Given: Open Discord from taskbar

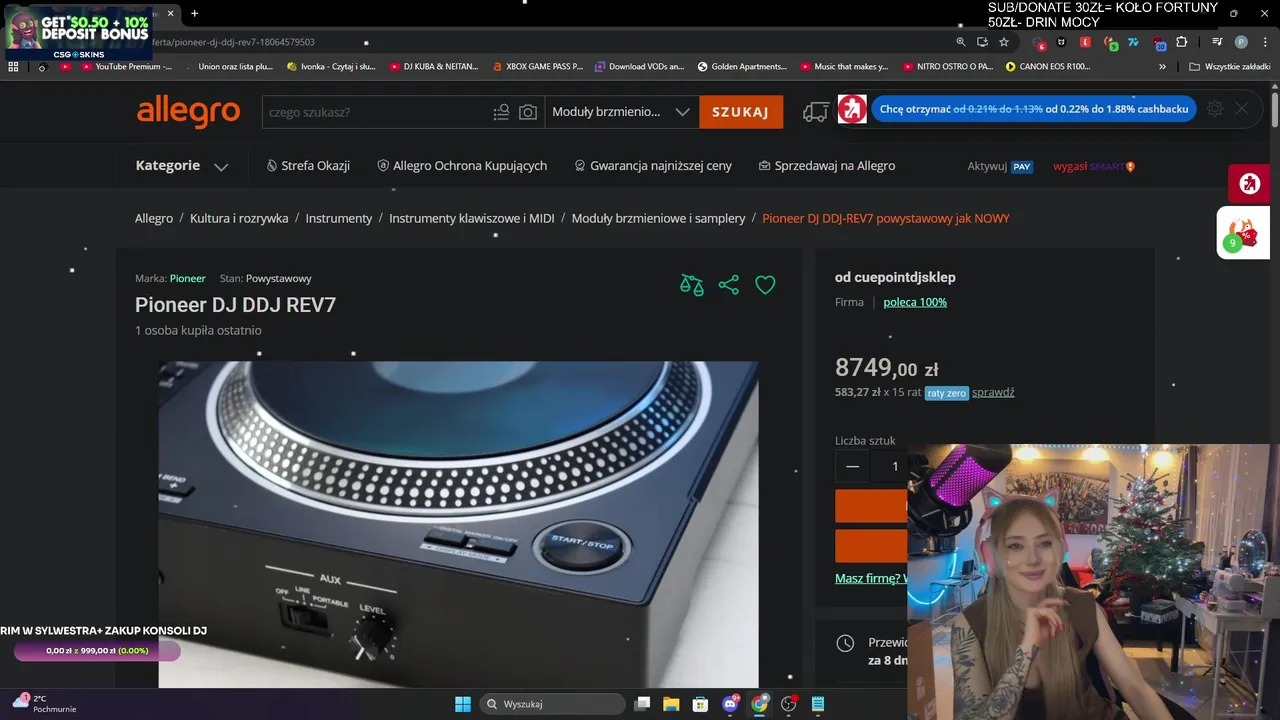Looking at the screenshot, I should click(x=730, y=704).
